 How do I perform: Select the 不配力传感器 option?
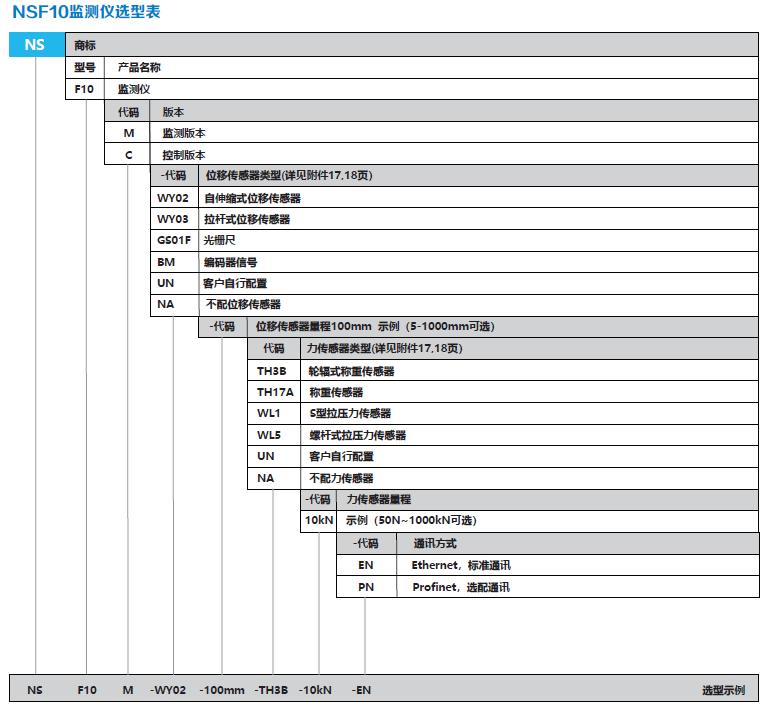(x=341, y=478)
